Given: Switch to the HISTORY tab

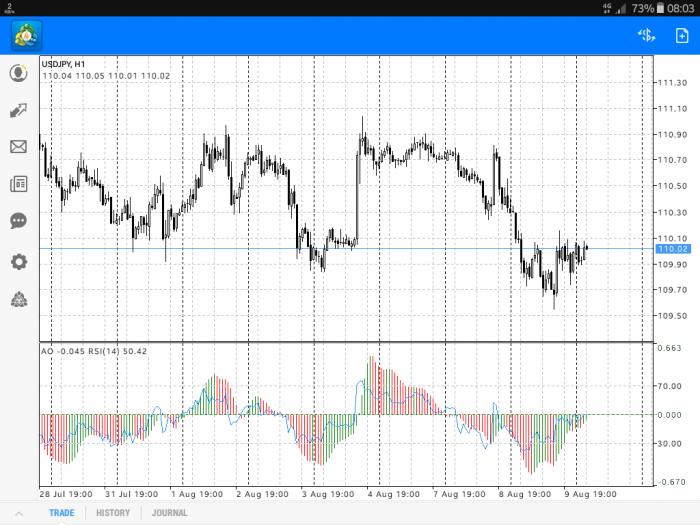Looking at the screenshot, I should [x=113, y=512].
